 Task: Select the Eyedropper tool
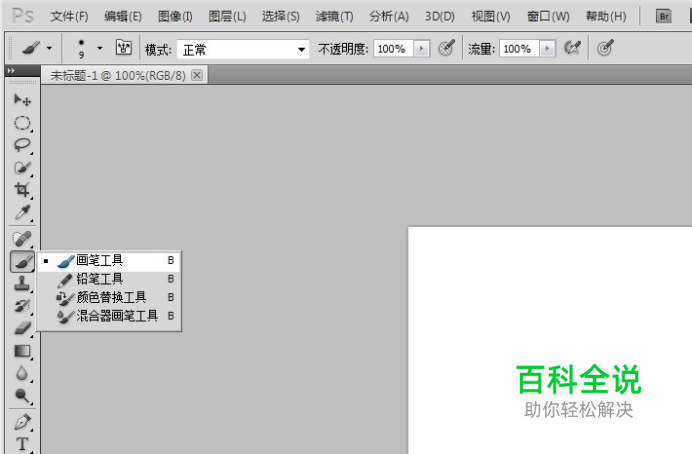coord(22,213)
